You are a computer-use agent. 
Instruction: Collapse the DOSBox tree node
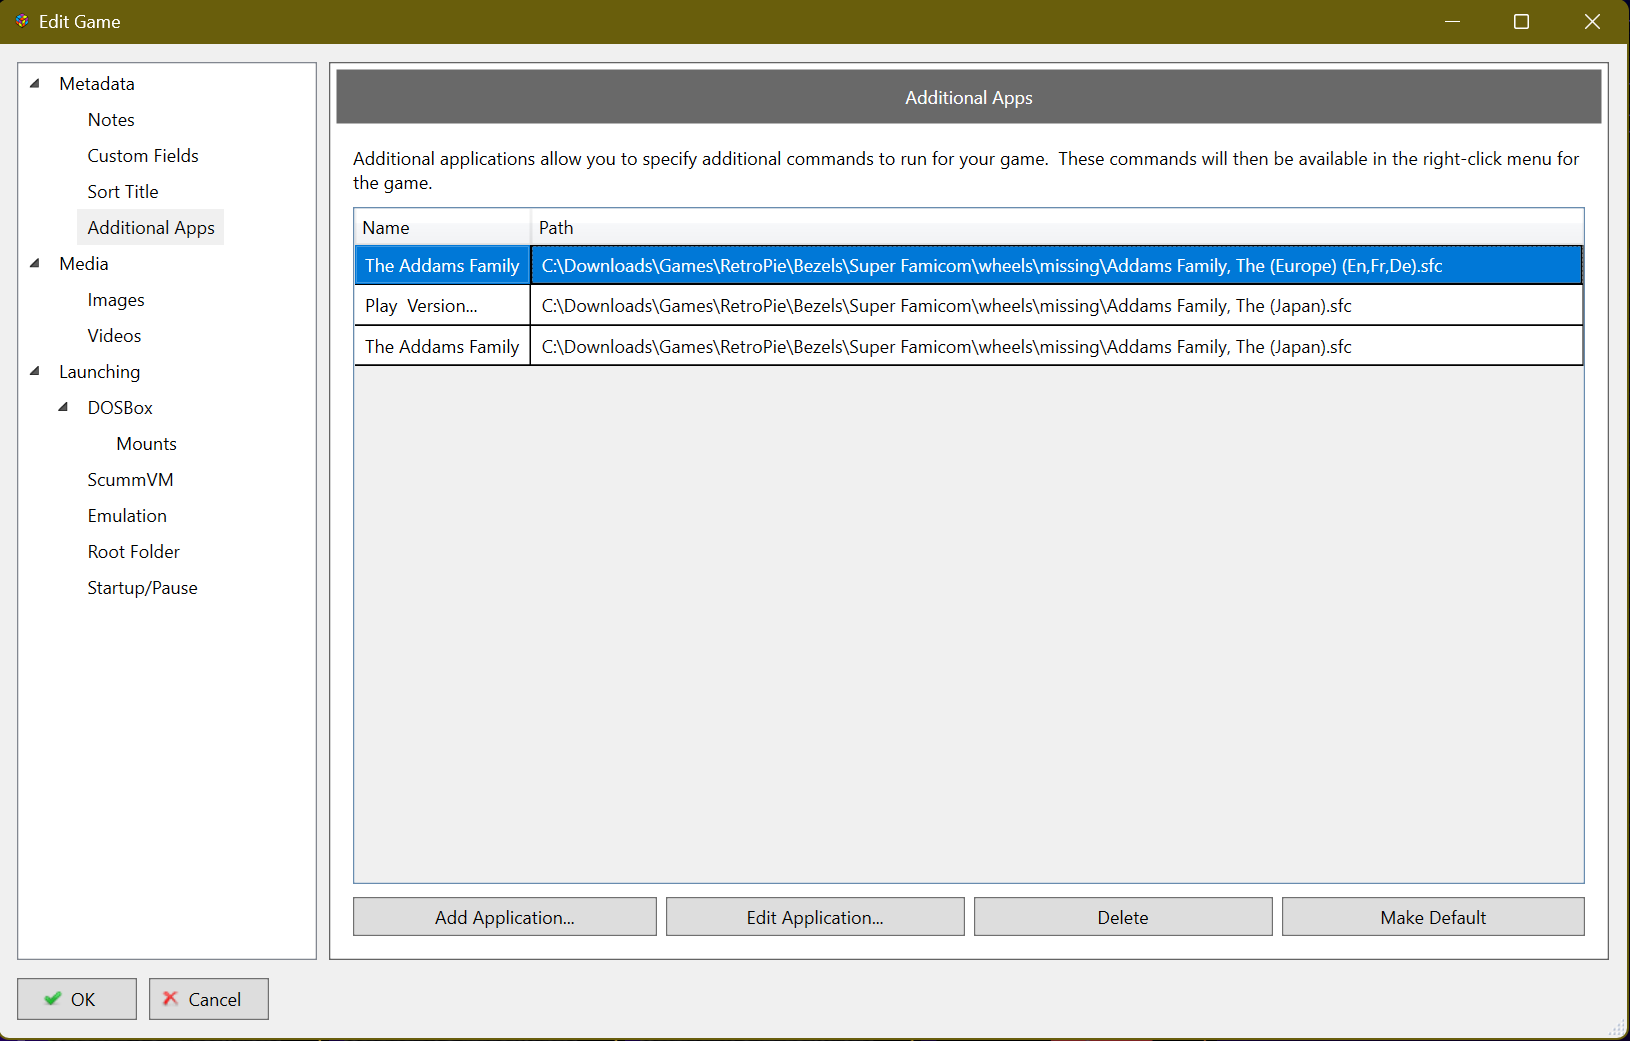(x=63, y=407)
